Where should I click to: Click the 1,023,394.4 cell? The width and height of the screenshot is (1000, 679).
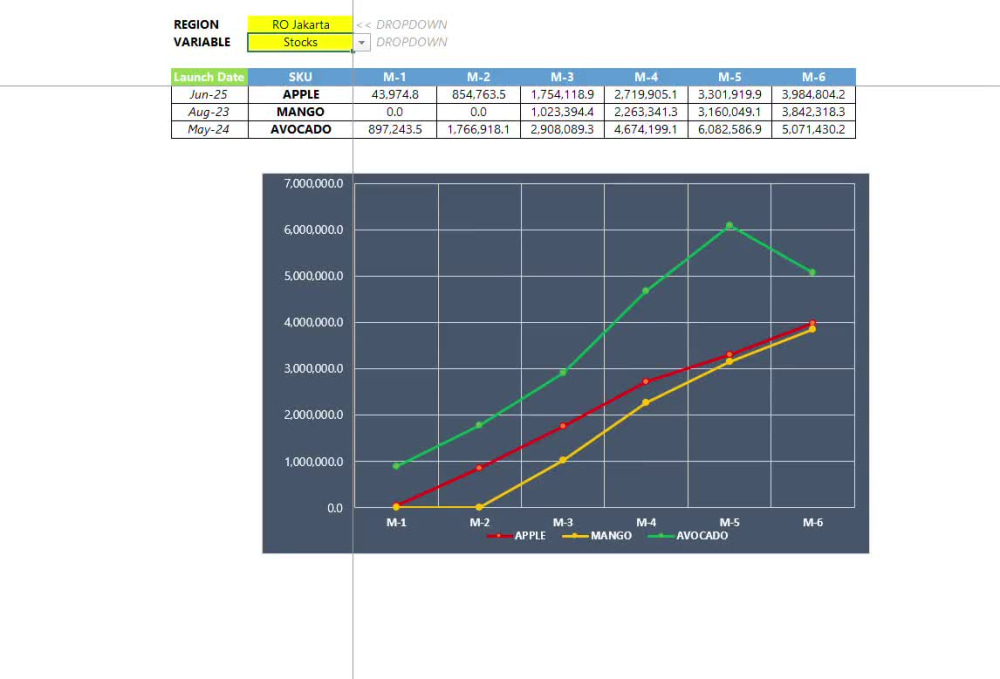pyautogui.click(x=562, y=112)
